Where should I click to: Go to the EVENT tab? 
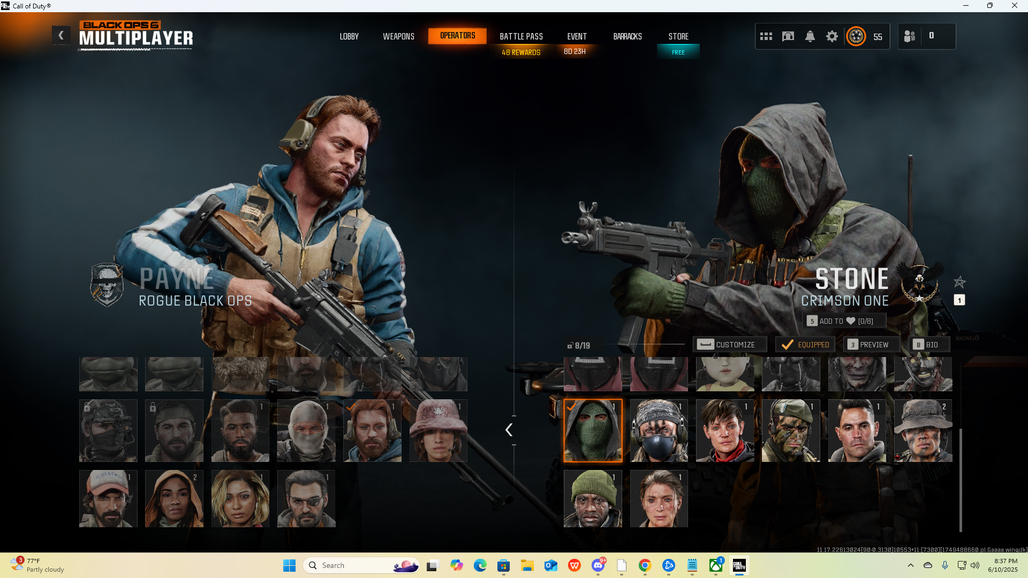pyautogui.click(x=577, y=37)
